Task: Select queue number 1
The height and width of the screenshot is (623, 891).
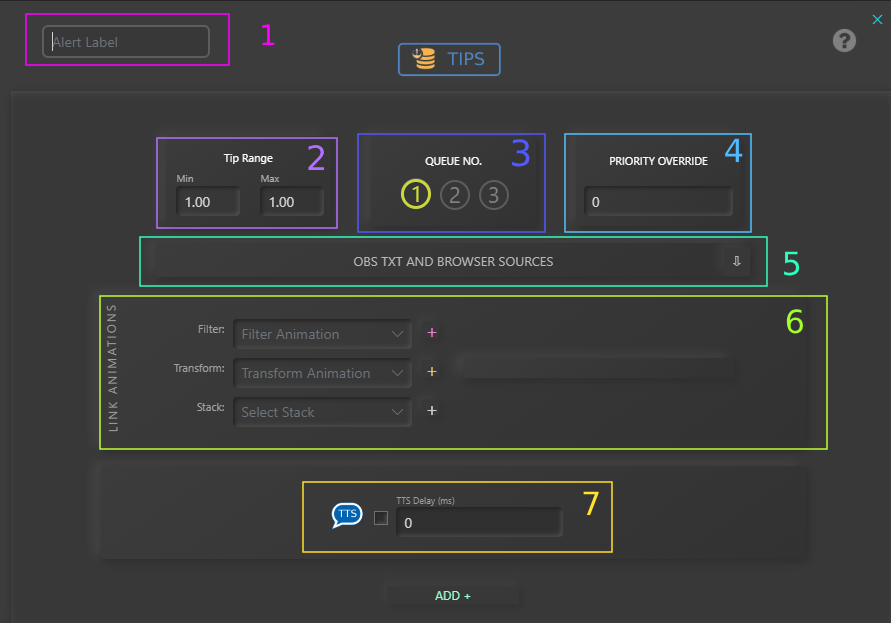Action: tap(416, 194)
